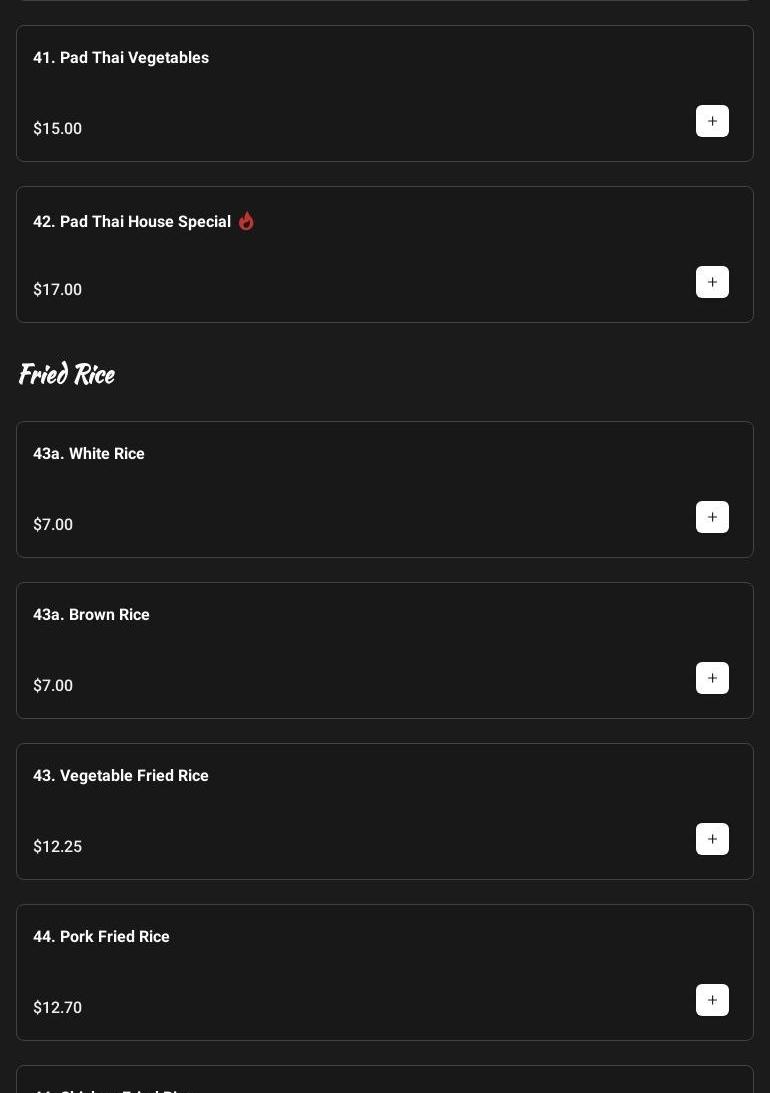
Task: Tap the plus icon for Vegetable Fried Rice
Action: 712,839
